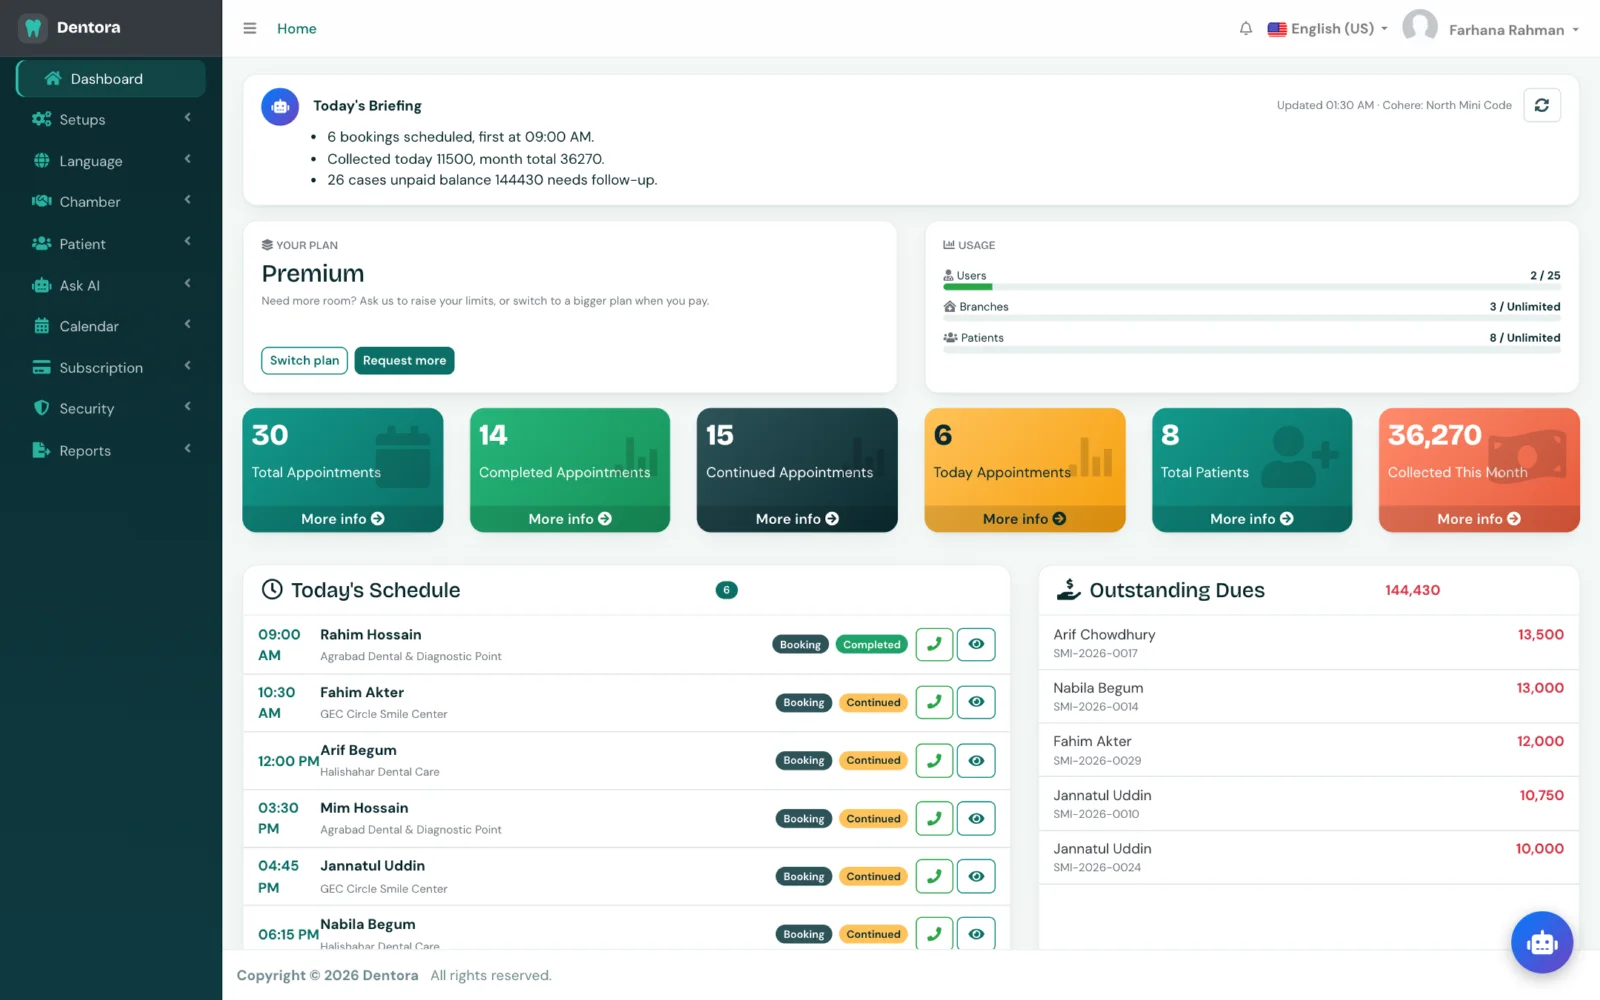
Task: Select Dashboard in the sidebar
Action: (111, 79)
